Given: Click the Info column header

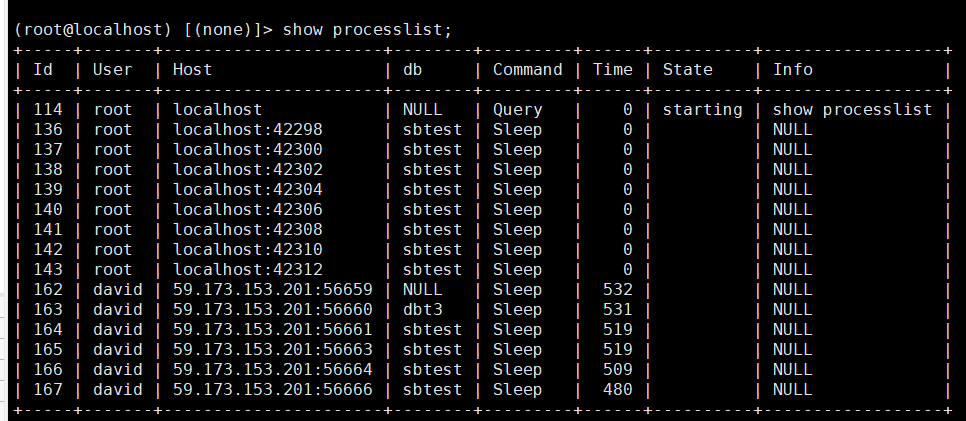Looking at the screenshot, I should click(793, 70).
